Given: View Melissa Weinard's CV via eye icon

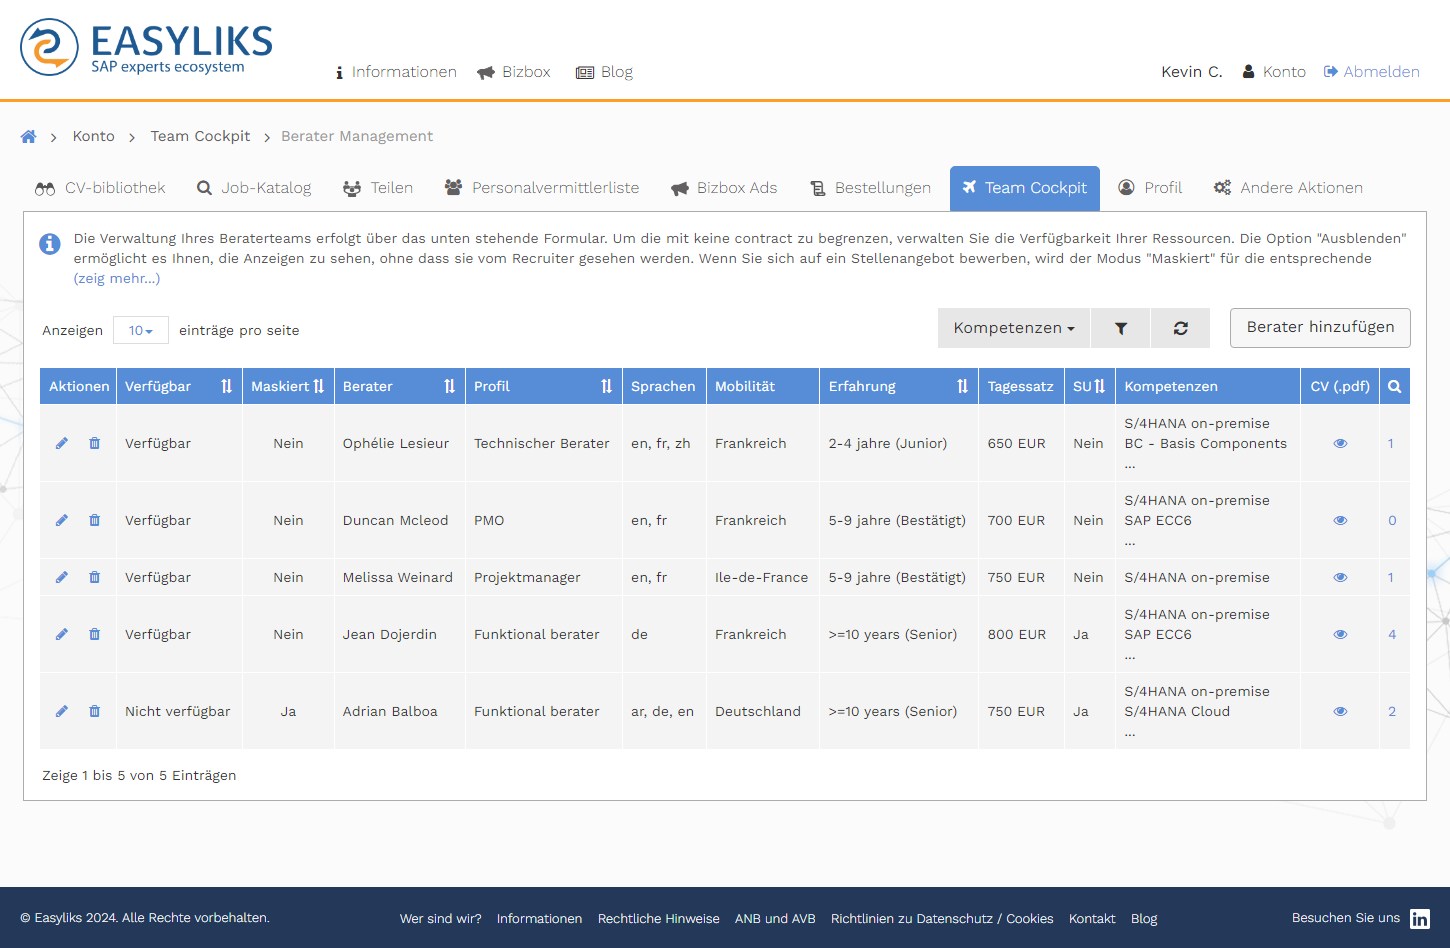Looking at the screenshot, I should 1340,577.
